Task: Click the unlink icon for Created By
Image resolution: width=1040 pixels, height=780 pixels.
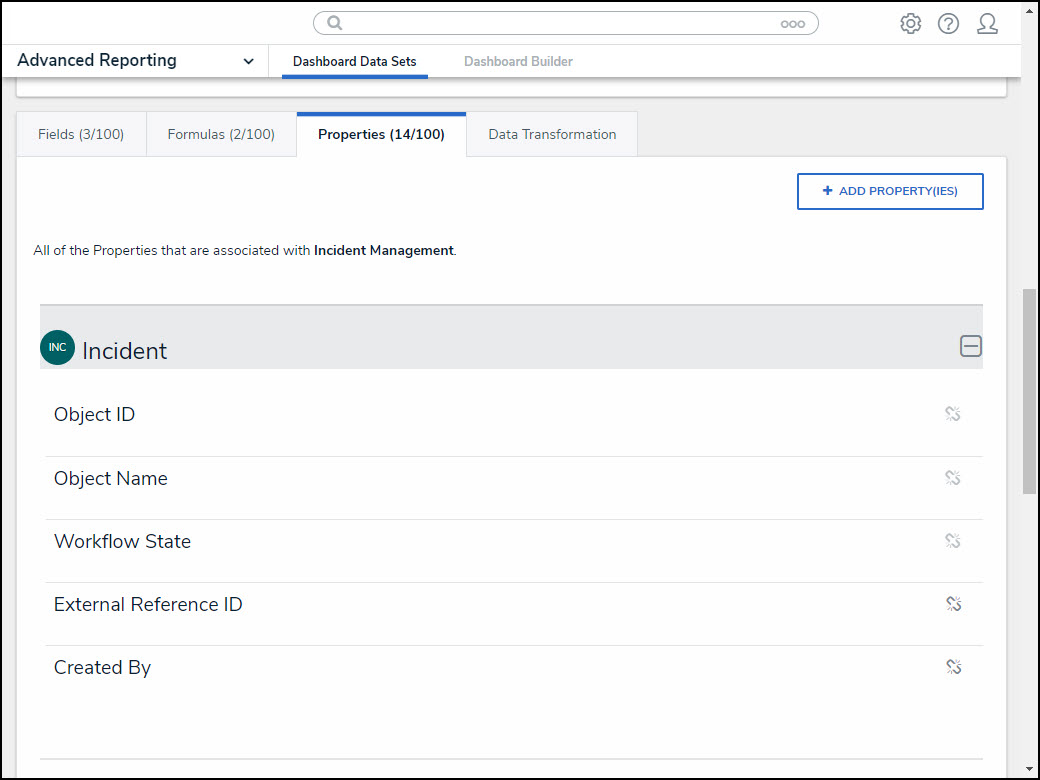Action: [x=952, y=667]
